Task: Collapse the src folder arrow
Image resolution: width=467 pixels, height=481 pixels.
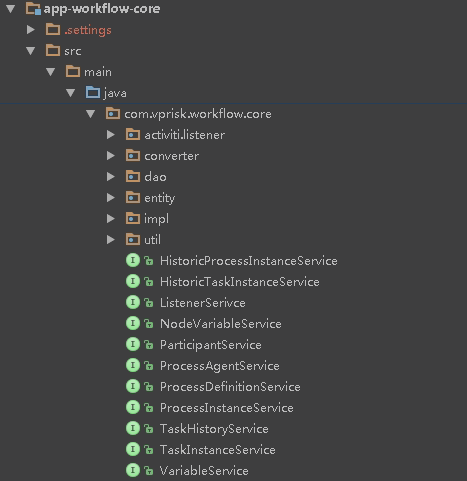Action: tap(31, 51)
